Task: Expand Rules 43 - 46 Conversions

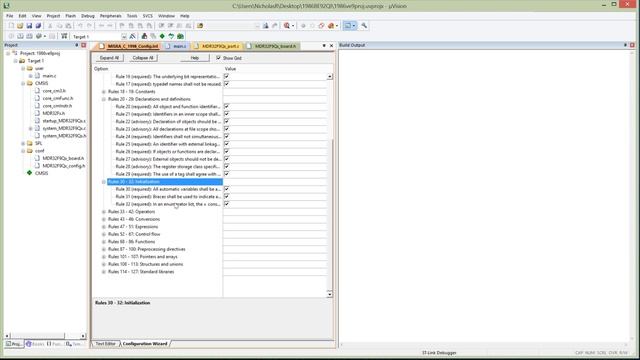Action: (104, 219)
